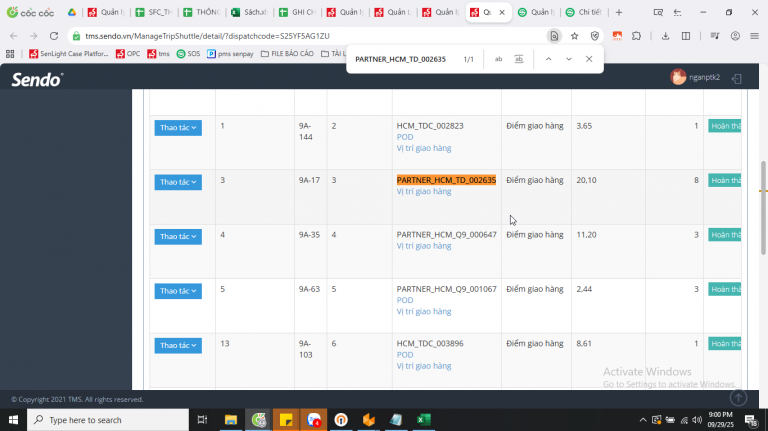Open Thao tác dropdown for HCM_TDC_002823 row
Viewport: 768px width, 431px height.
[x=178, y=127]
